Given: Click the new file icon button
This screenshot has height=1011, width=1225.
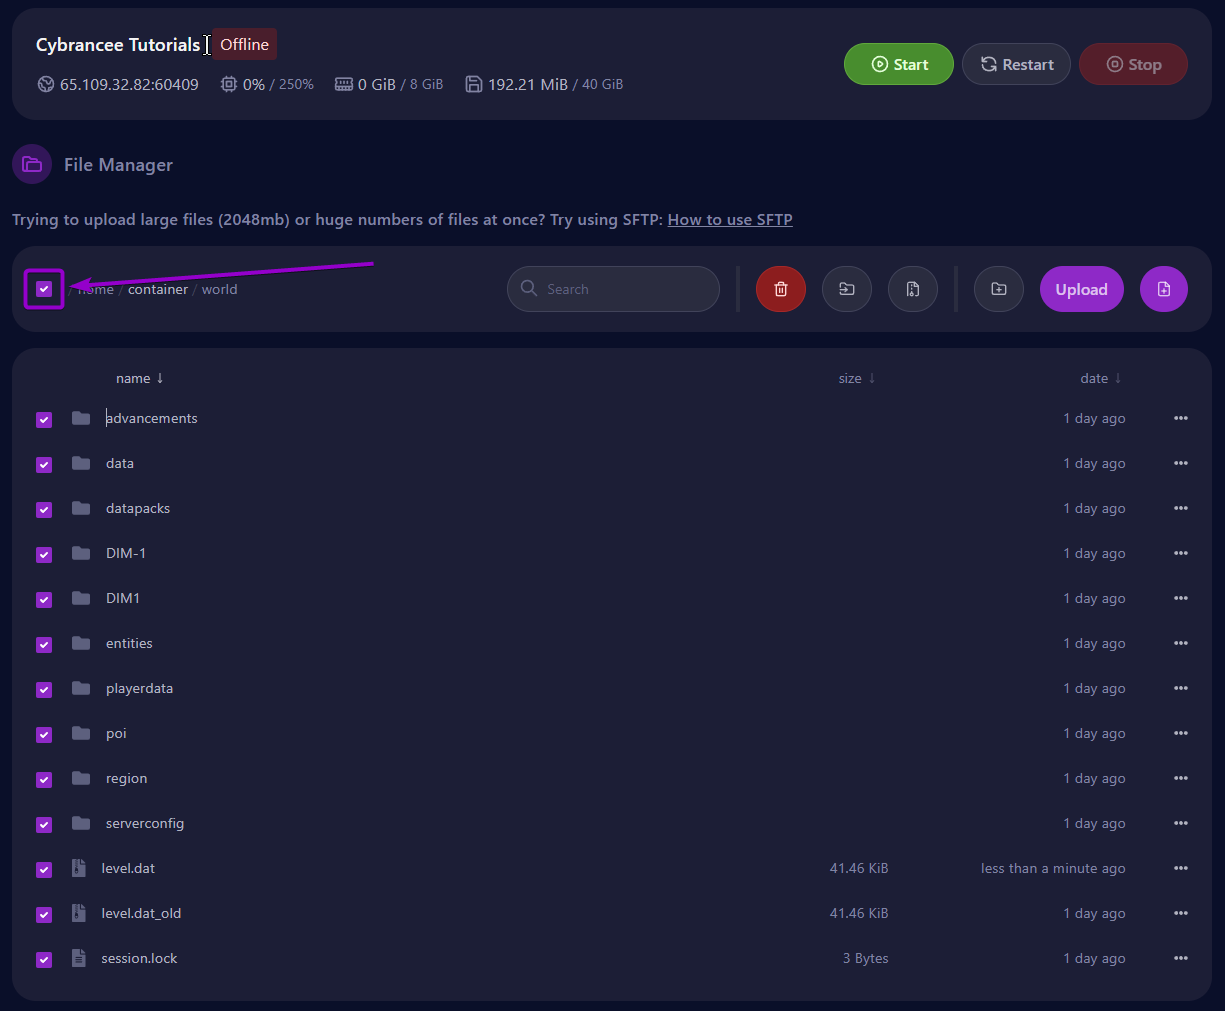Looking at the screenshot, I should coord(1164,289).
